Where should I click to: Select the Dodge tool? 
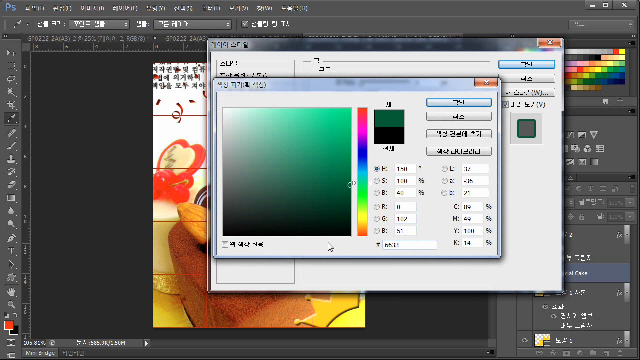coord(11,224)
